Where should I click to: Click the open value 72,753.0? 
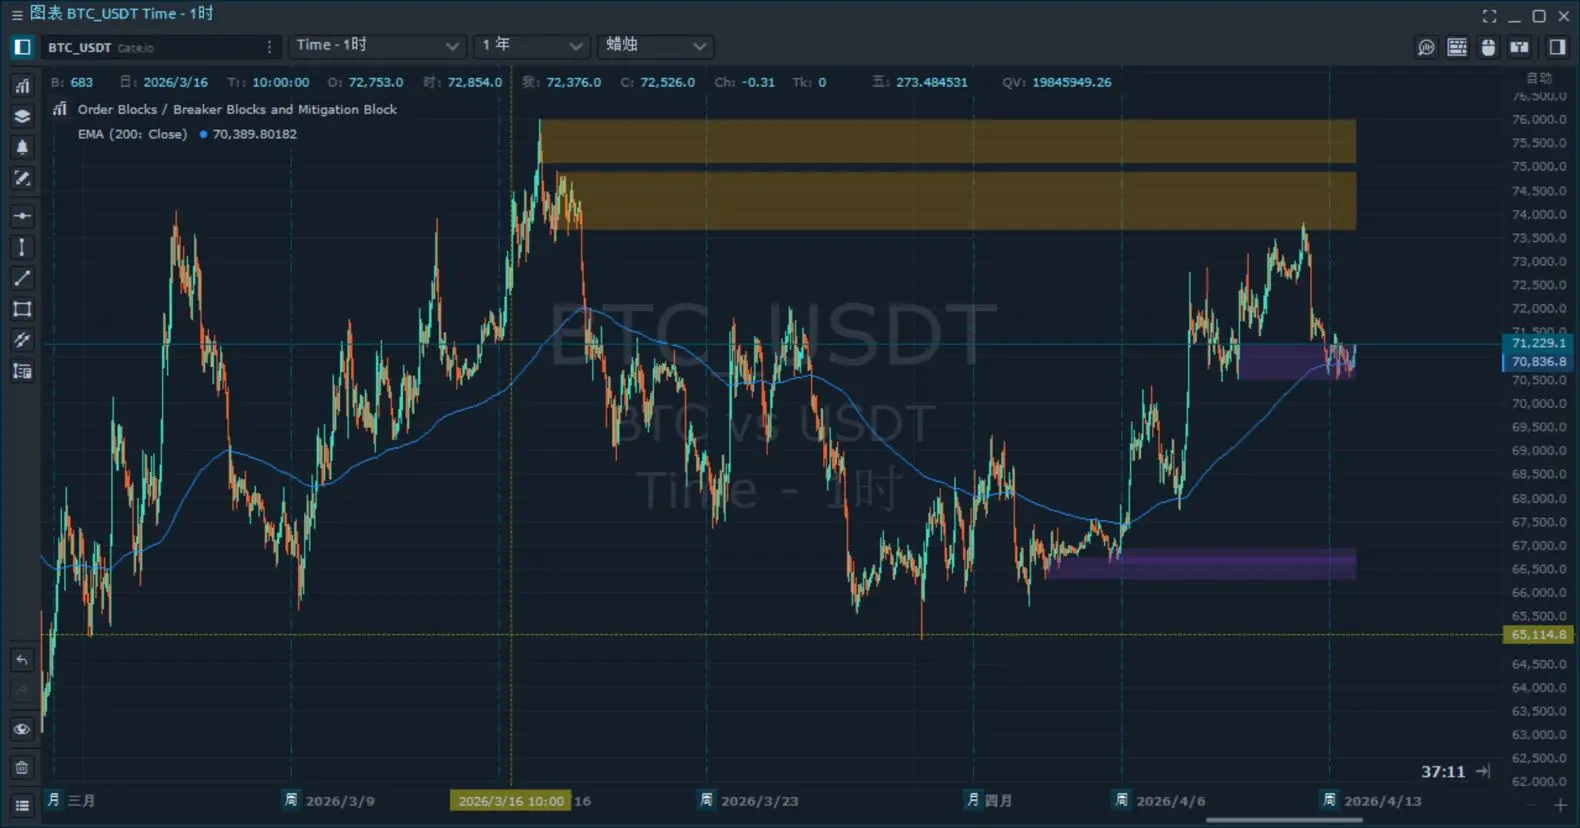376,82
